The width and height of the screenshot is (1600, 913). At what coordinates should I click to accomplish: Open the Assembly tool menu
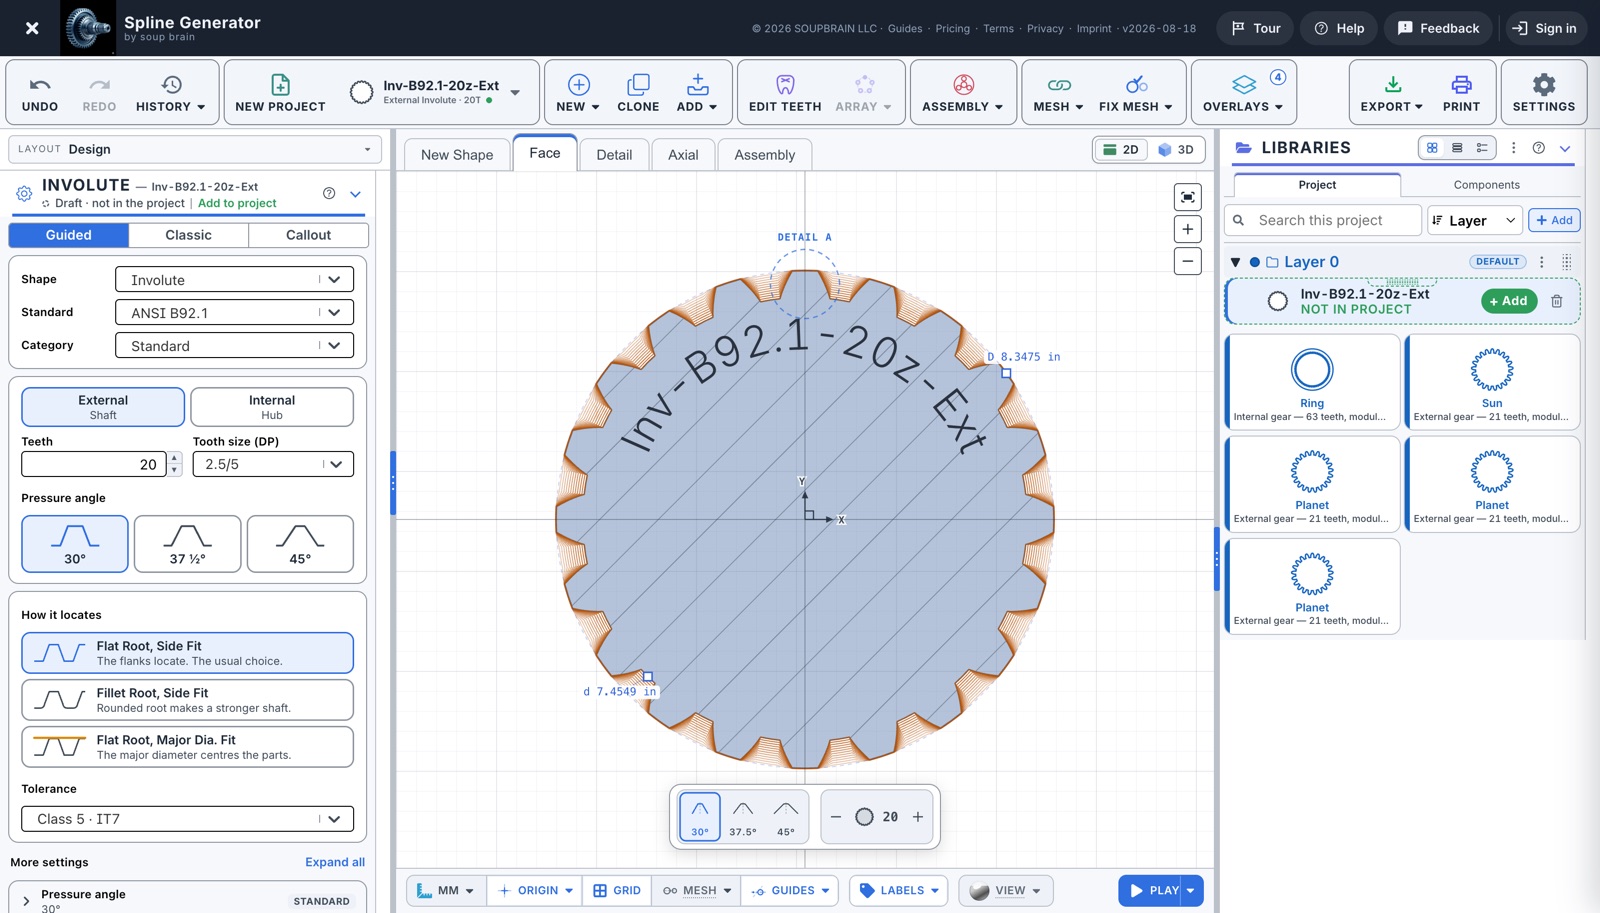pos(963,92)
